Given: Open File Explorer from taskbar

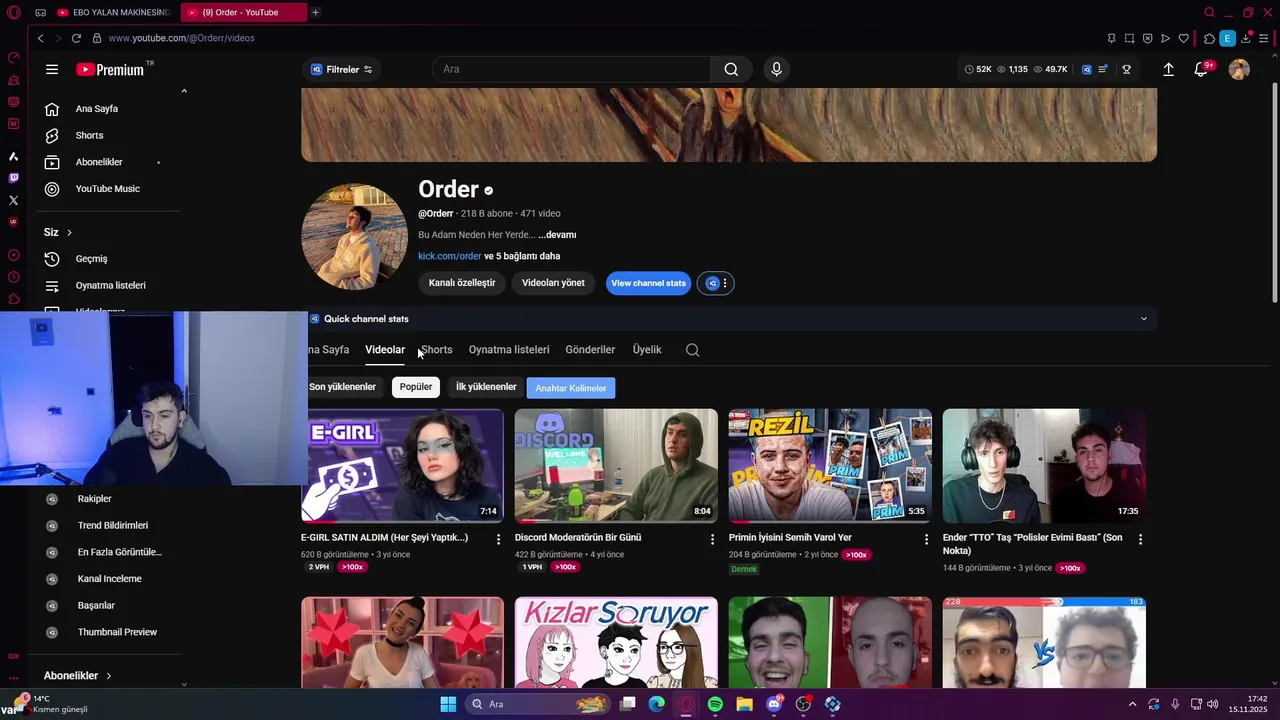Looking at the screenshot, I should tap(745, 704).
